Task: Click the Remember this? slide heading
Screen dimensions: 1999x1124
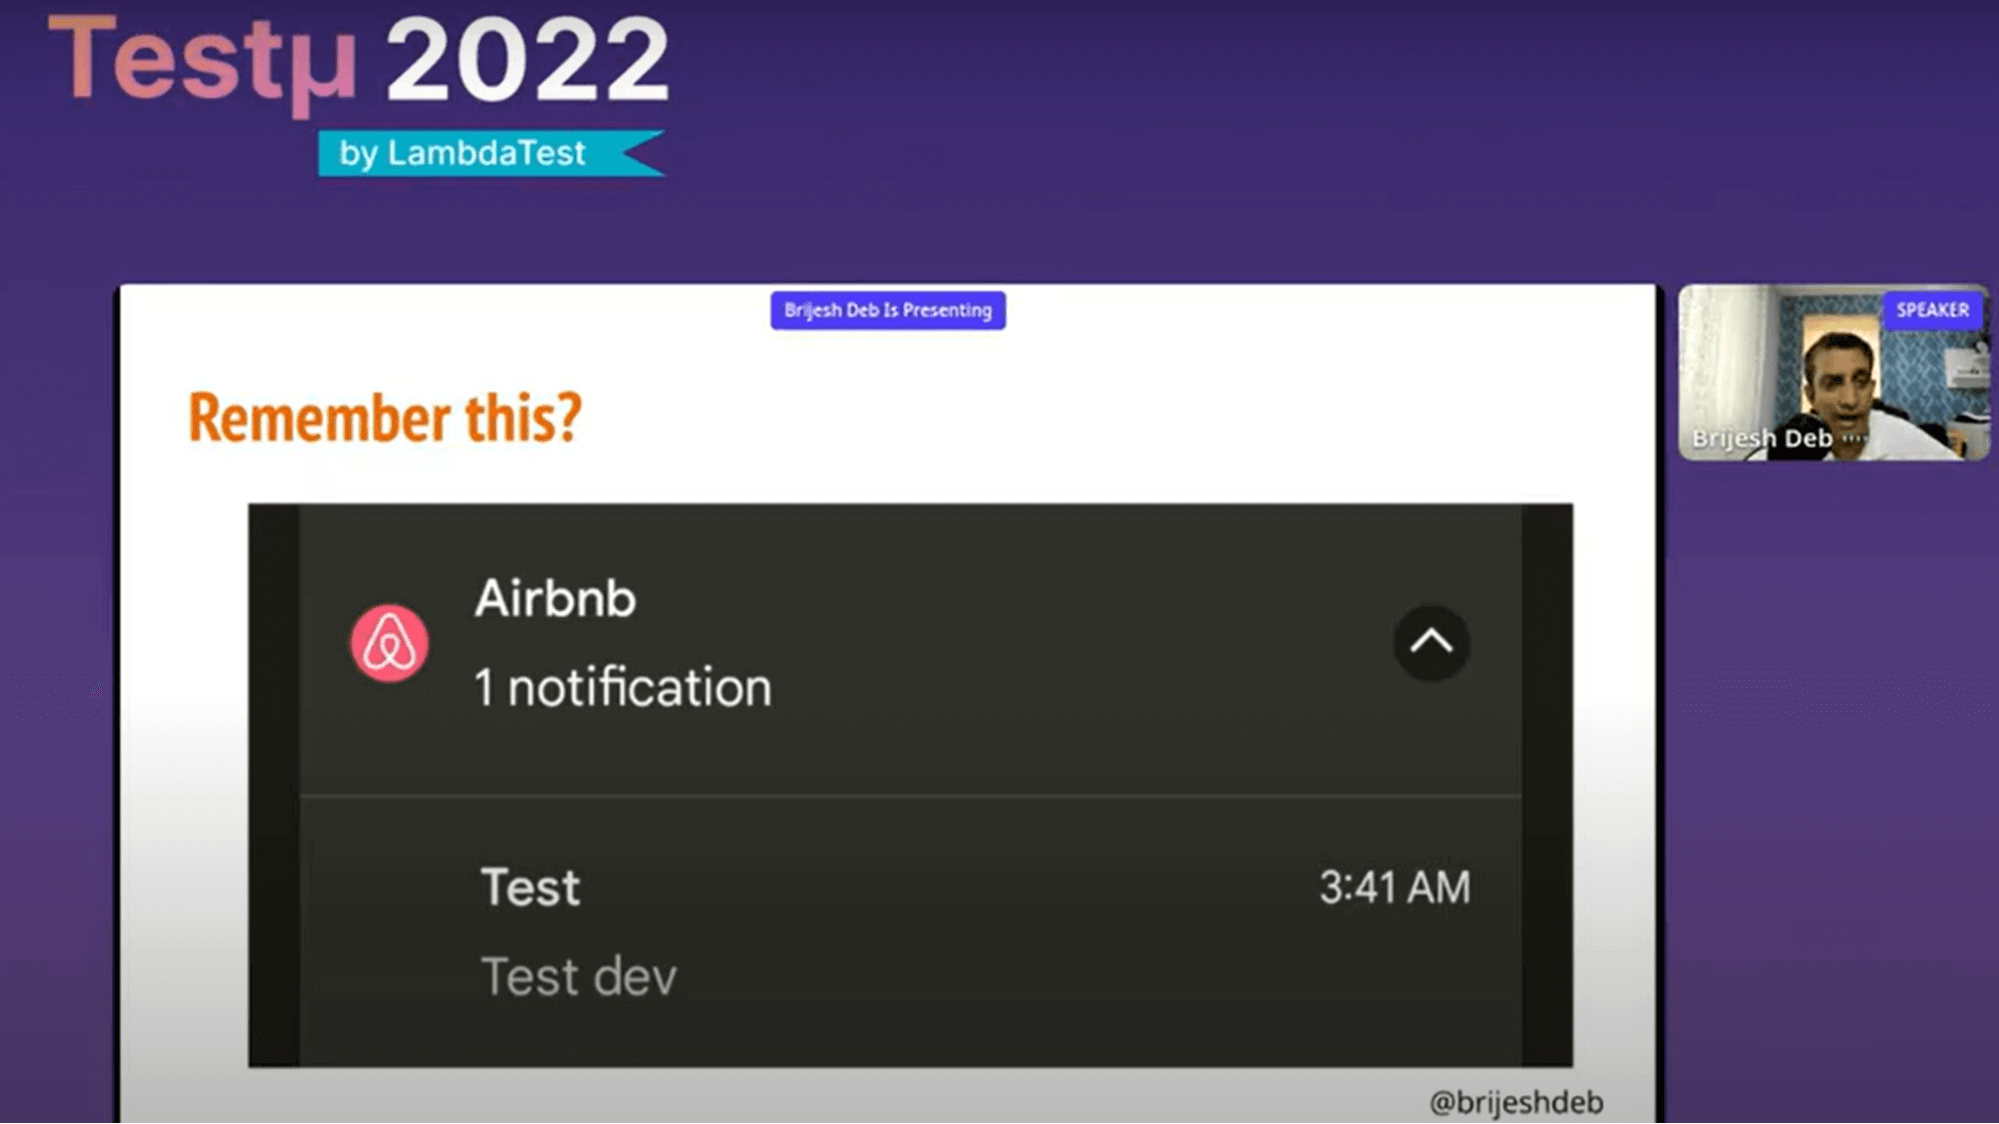Action: (385, 417)
